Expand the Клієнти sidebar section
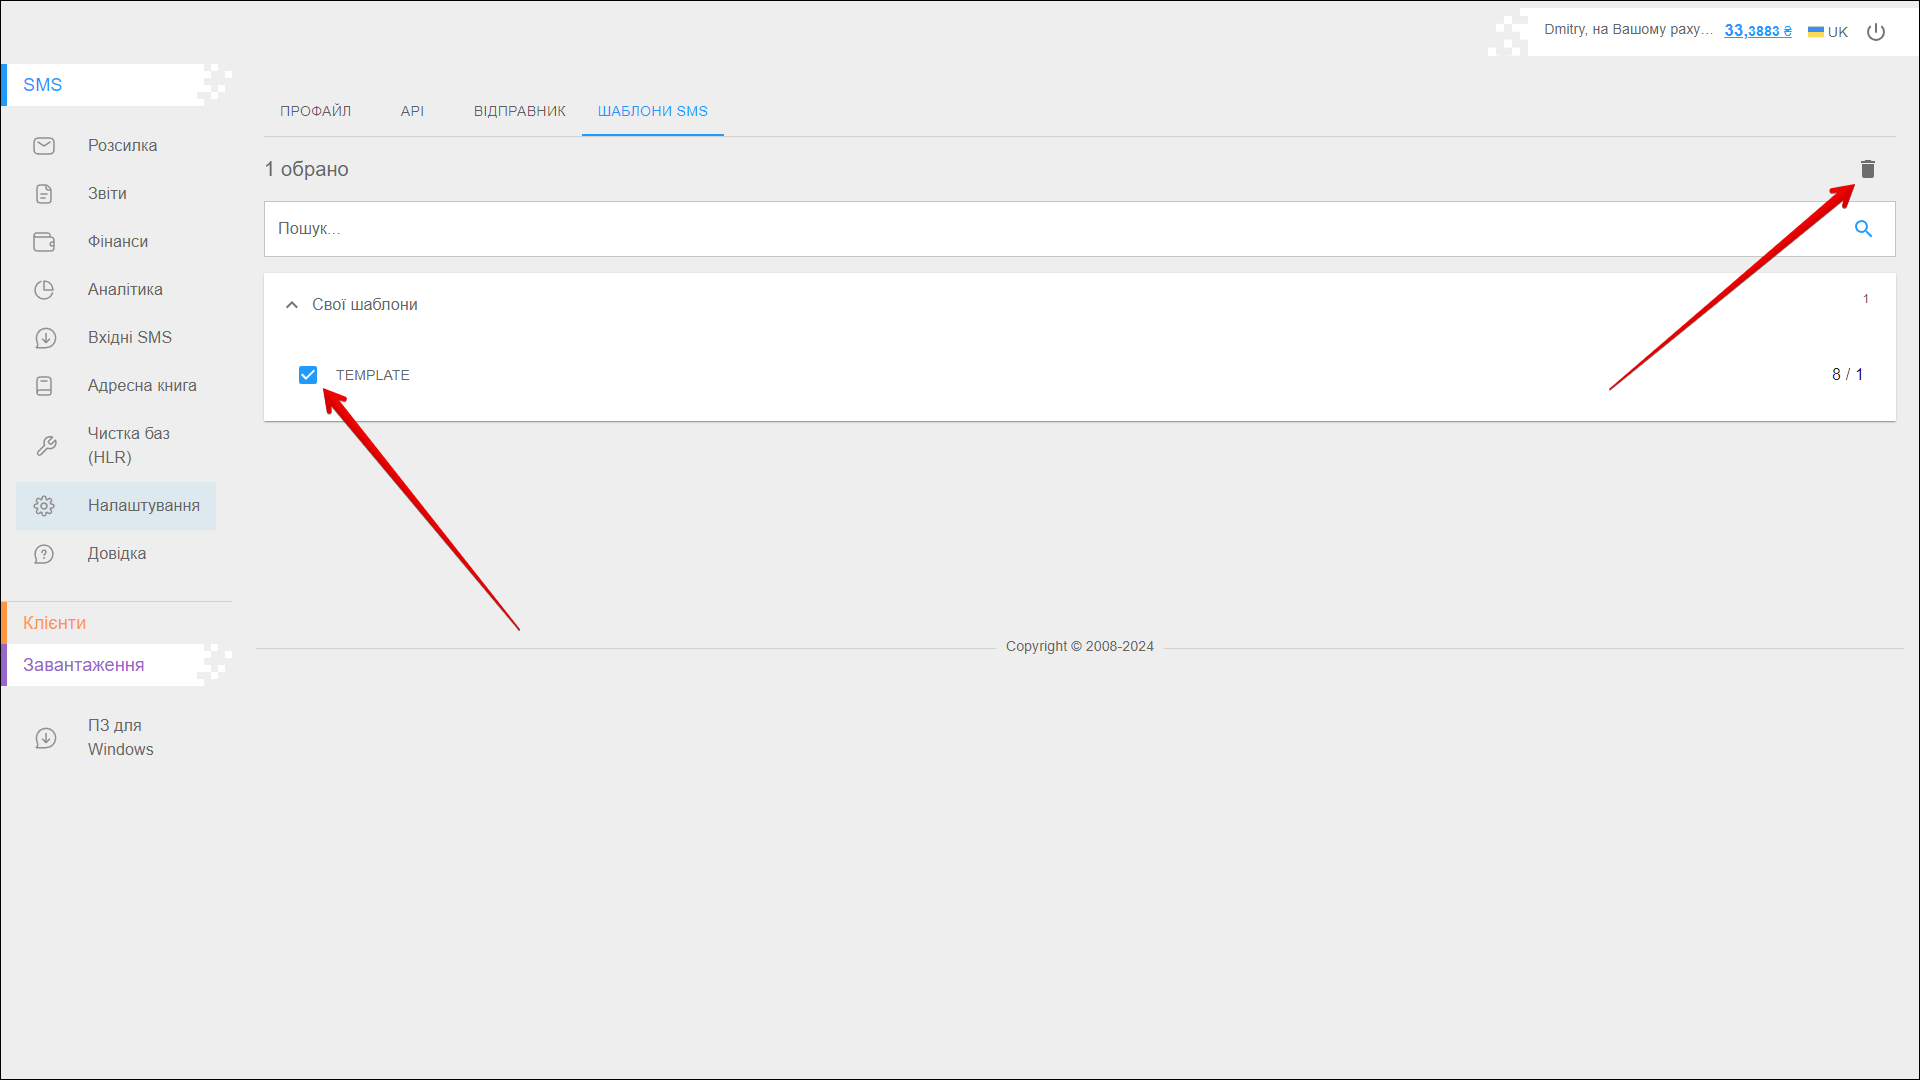 pyautogui.click(x=55, y=623)
